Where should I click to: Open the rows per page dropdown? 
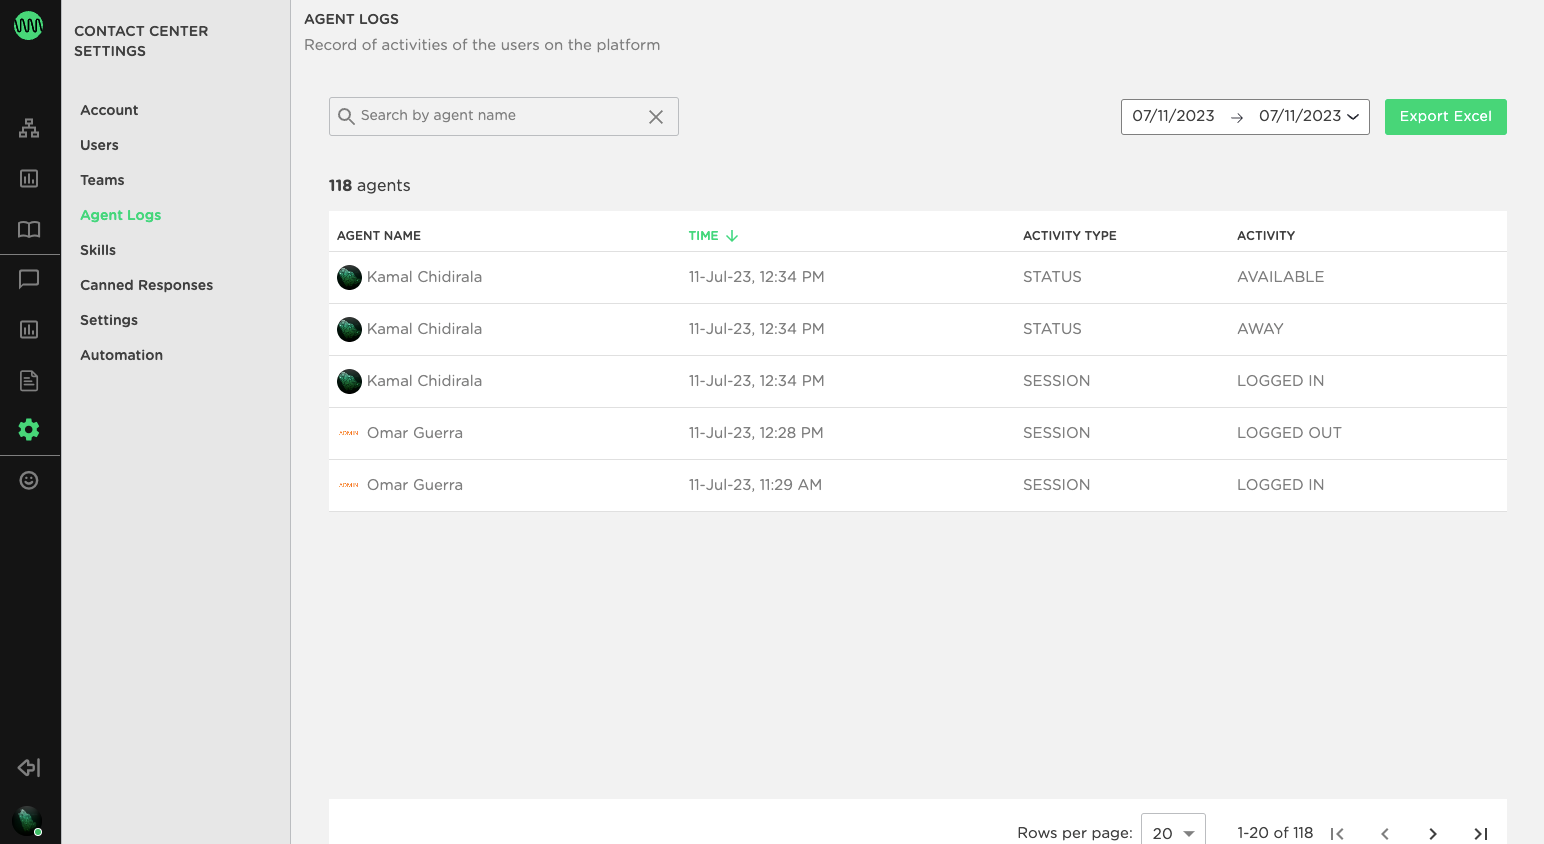(1173, 832)
